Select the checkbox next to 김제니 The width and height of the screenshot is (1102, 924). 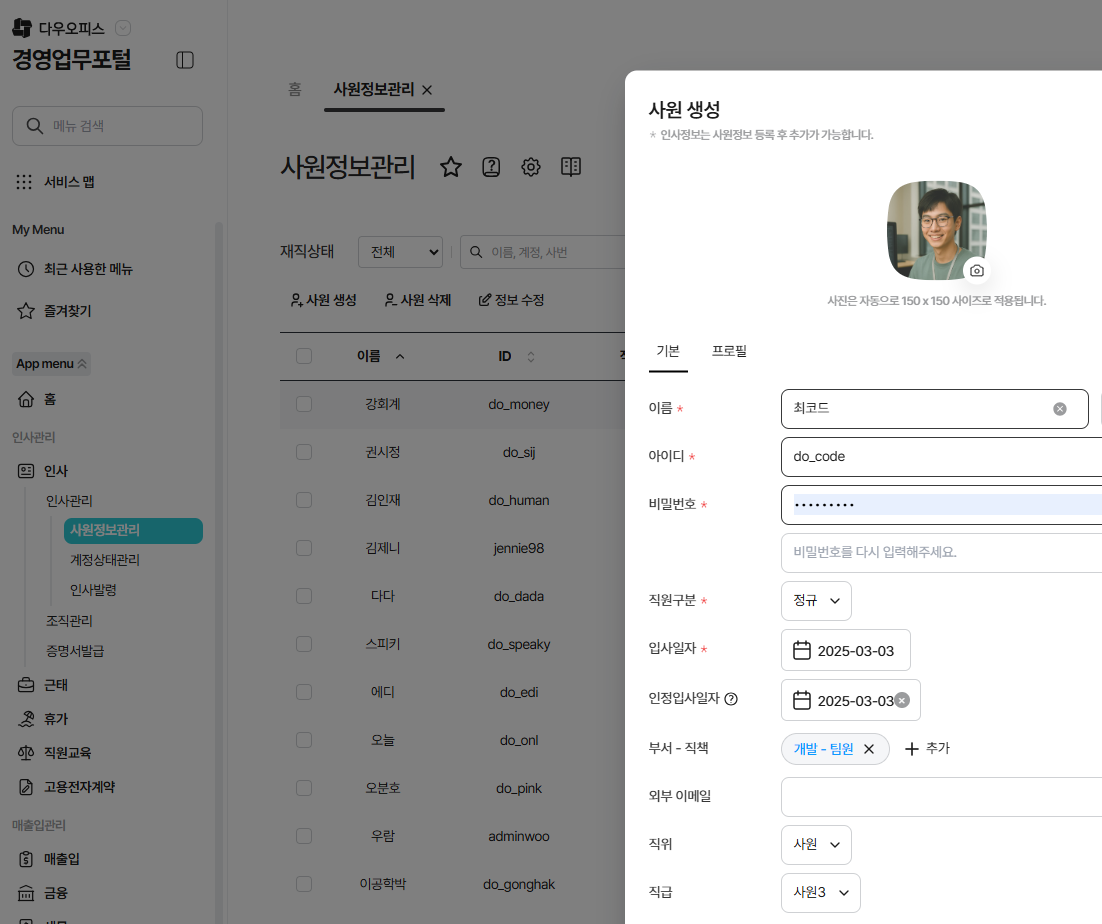[304, 548]
